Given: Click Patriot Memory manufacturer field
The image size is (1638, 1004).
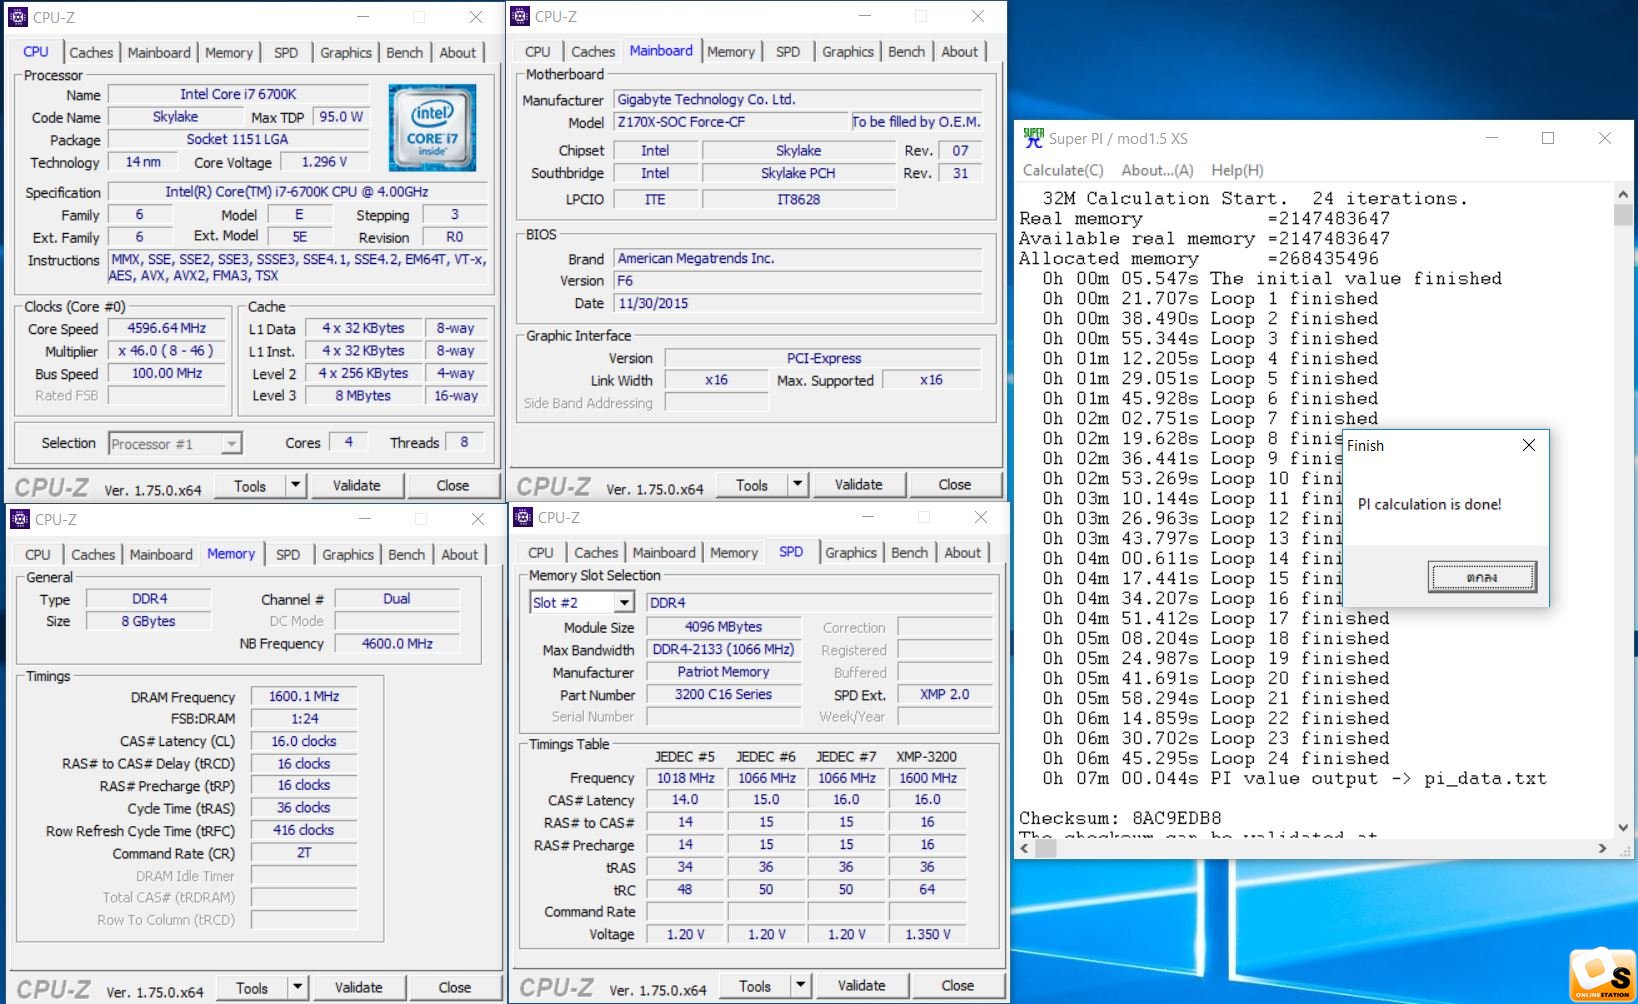Looking at the screenshot, I should point(724,672).
